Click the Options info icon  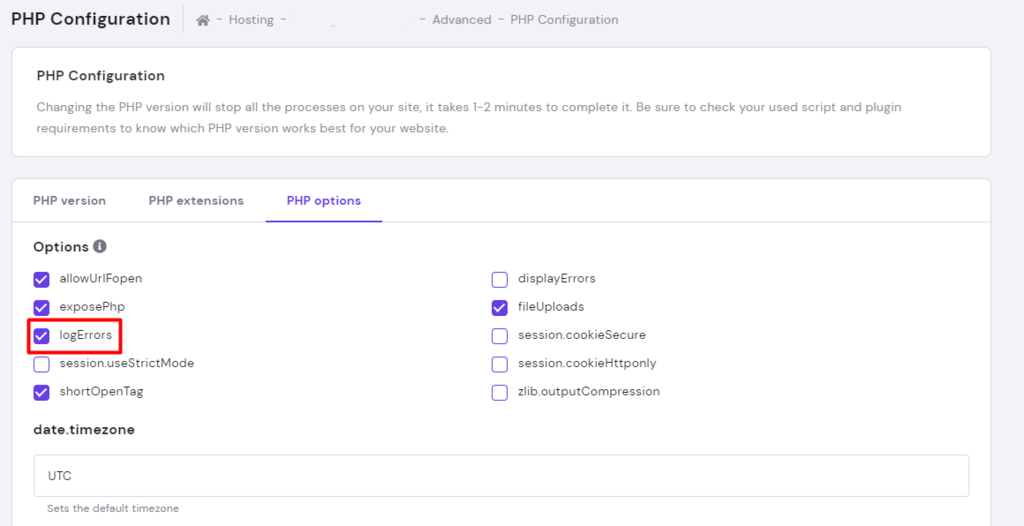[x=100, y=247]
